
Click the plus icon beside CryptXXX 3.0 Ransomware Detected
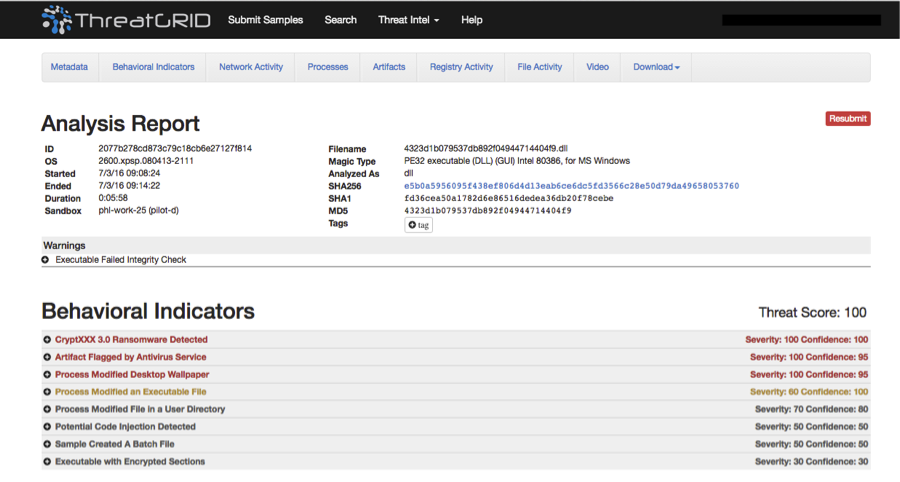click(x=47, y=340)
